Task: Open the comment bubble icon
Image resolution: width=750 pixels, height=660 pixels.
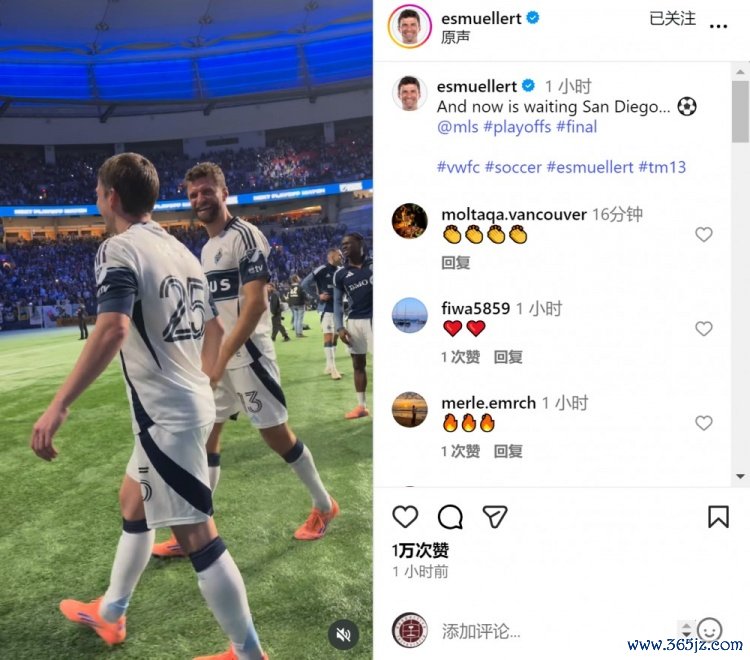Action: [450, 517]
